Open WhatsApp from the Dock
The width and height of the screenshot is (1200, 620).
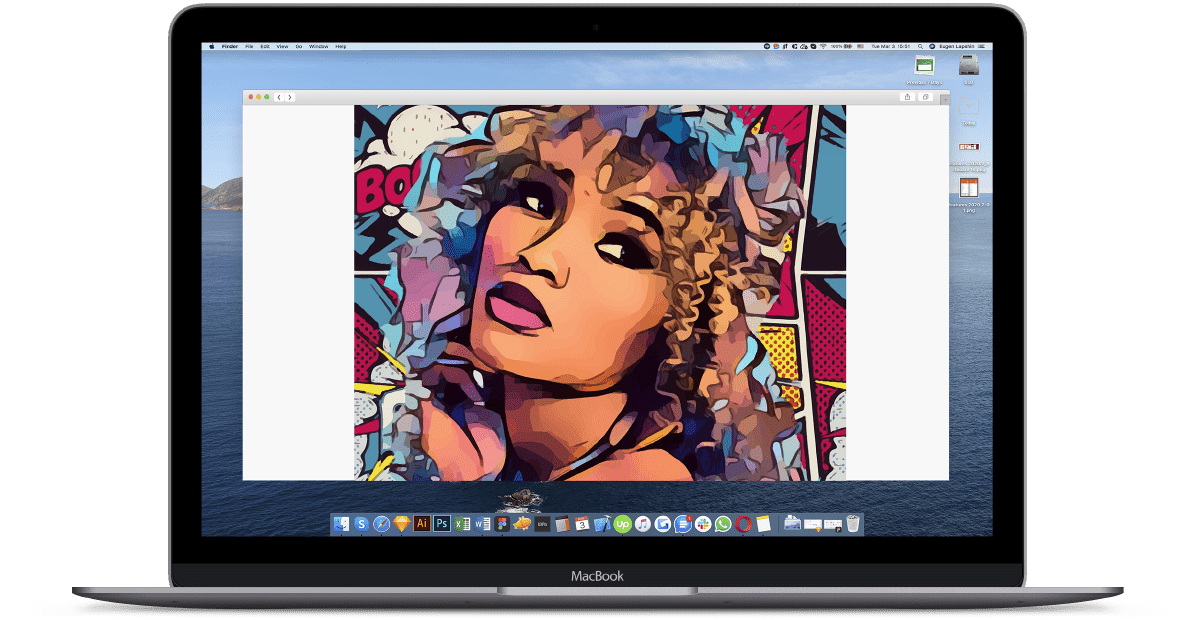[x=723, y=523]
